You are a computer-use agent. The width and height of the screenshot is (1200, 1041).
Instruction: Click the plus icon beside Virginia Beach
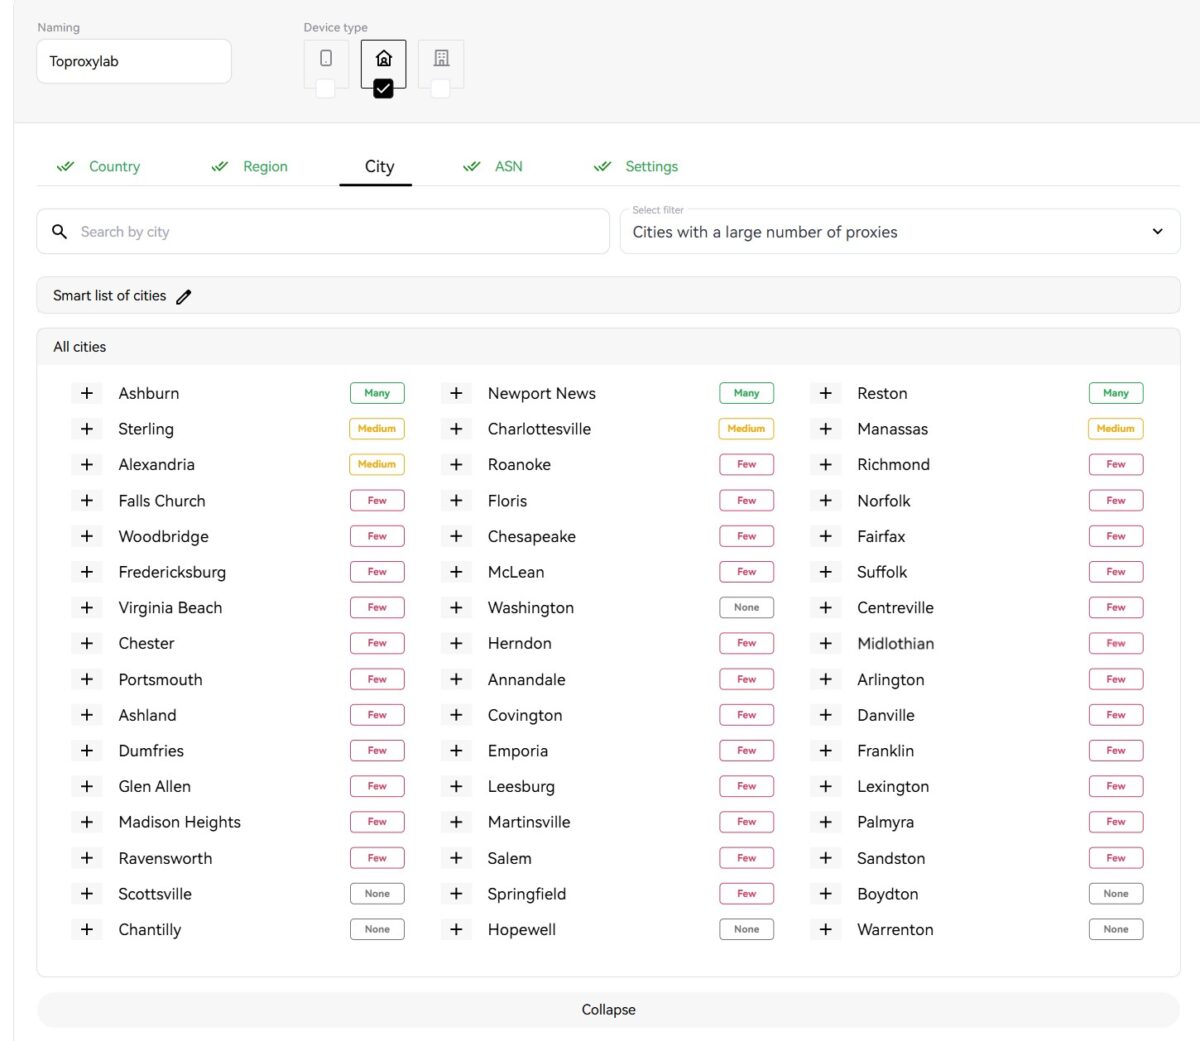pos(87,608)
